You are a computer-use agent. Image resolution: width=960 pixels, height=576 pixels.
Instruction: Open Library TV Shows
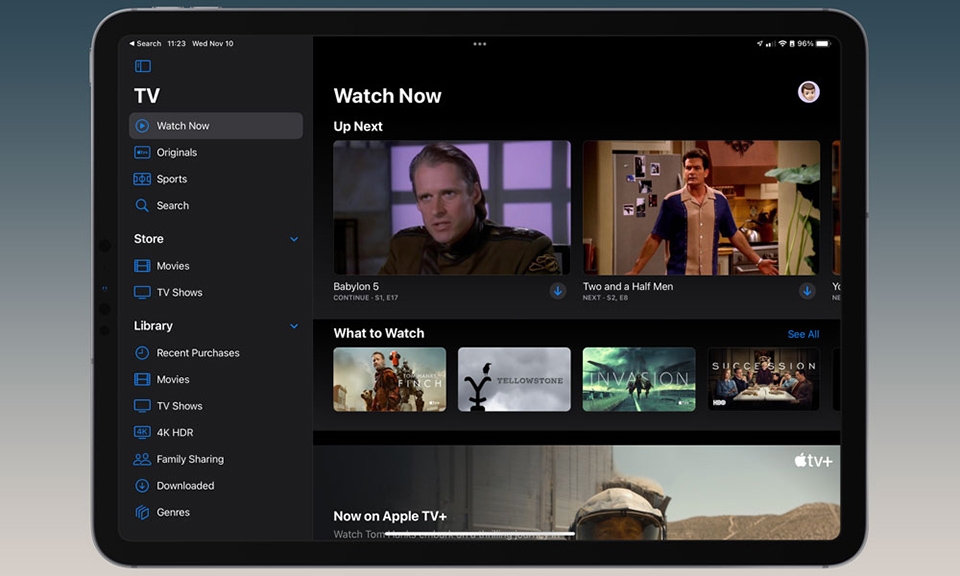216,406
